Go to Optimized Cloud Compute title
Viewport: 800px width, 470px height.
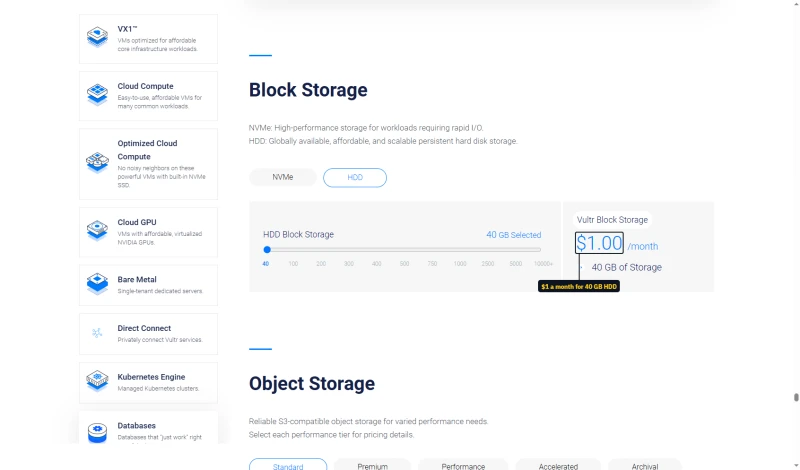(x=147, y=150)
